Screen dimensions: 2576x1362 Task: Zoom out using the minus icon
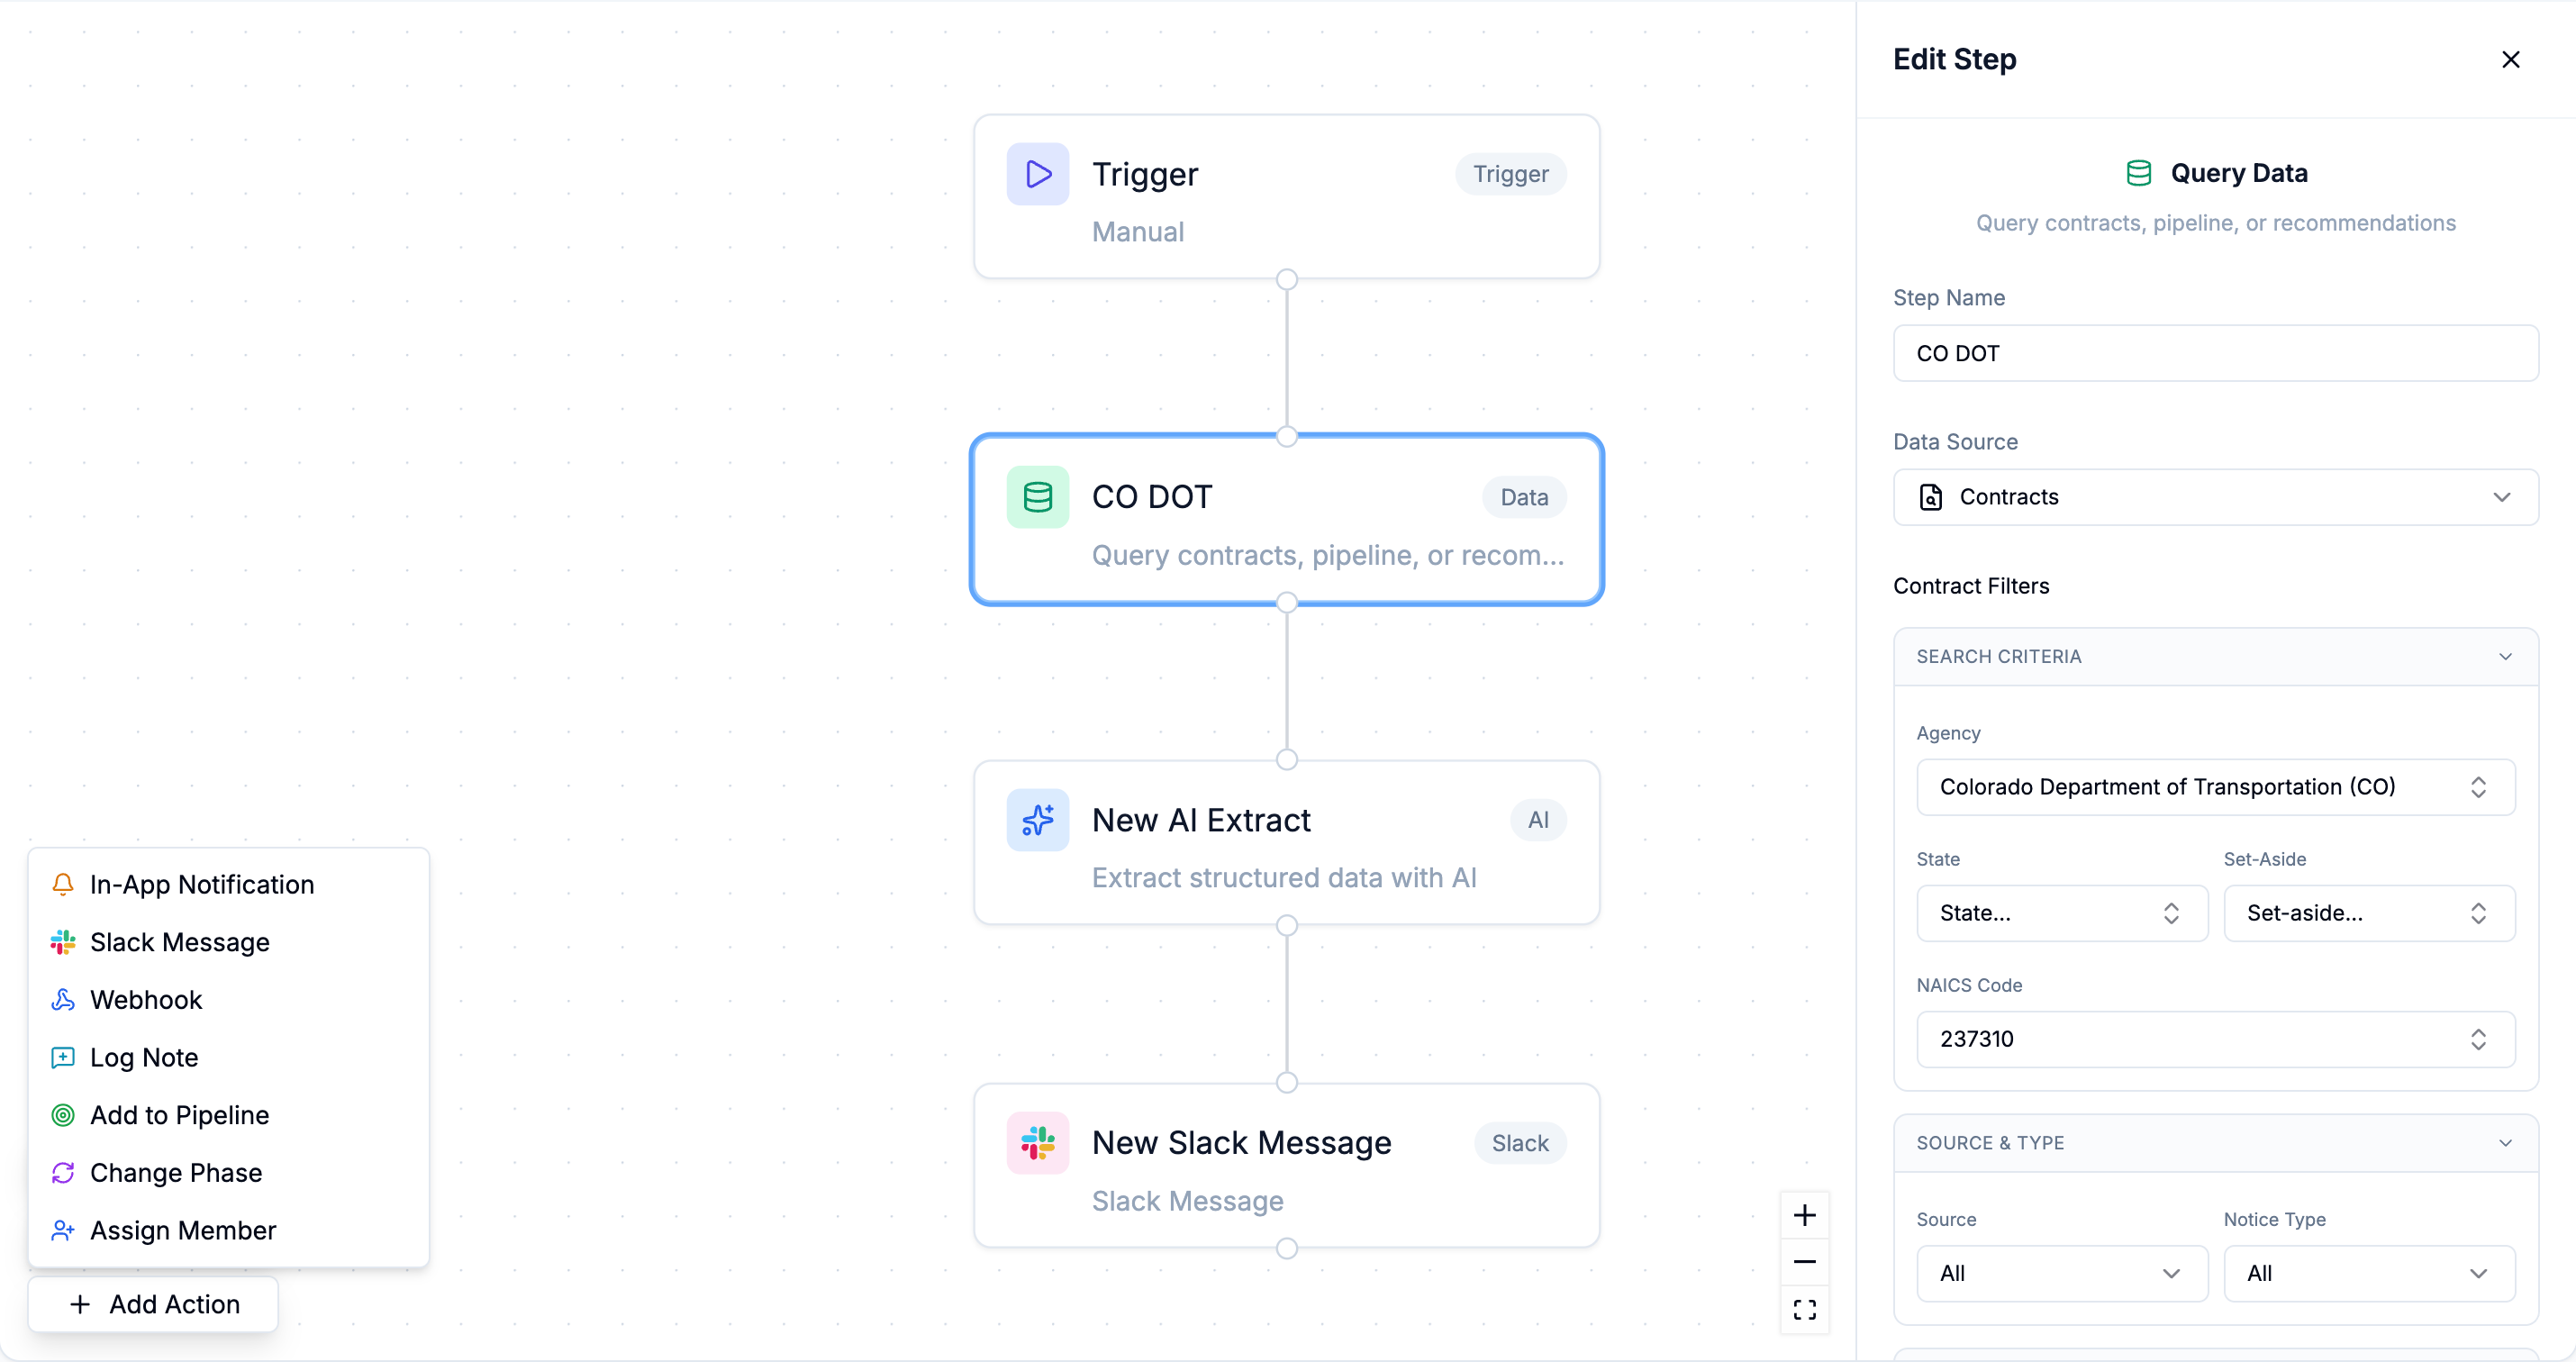click(x=1805, y=1261)
